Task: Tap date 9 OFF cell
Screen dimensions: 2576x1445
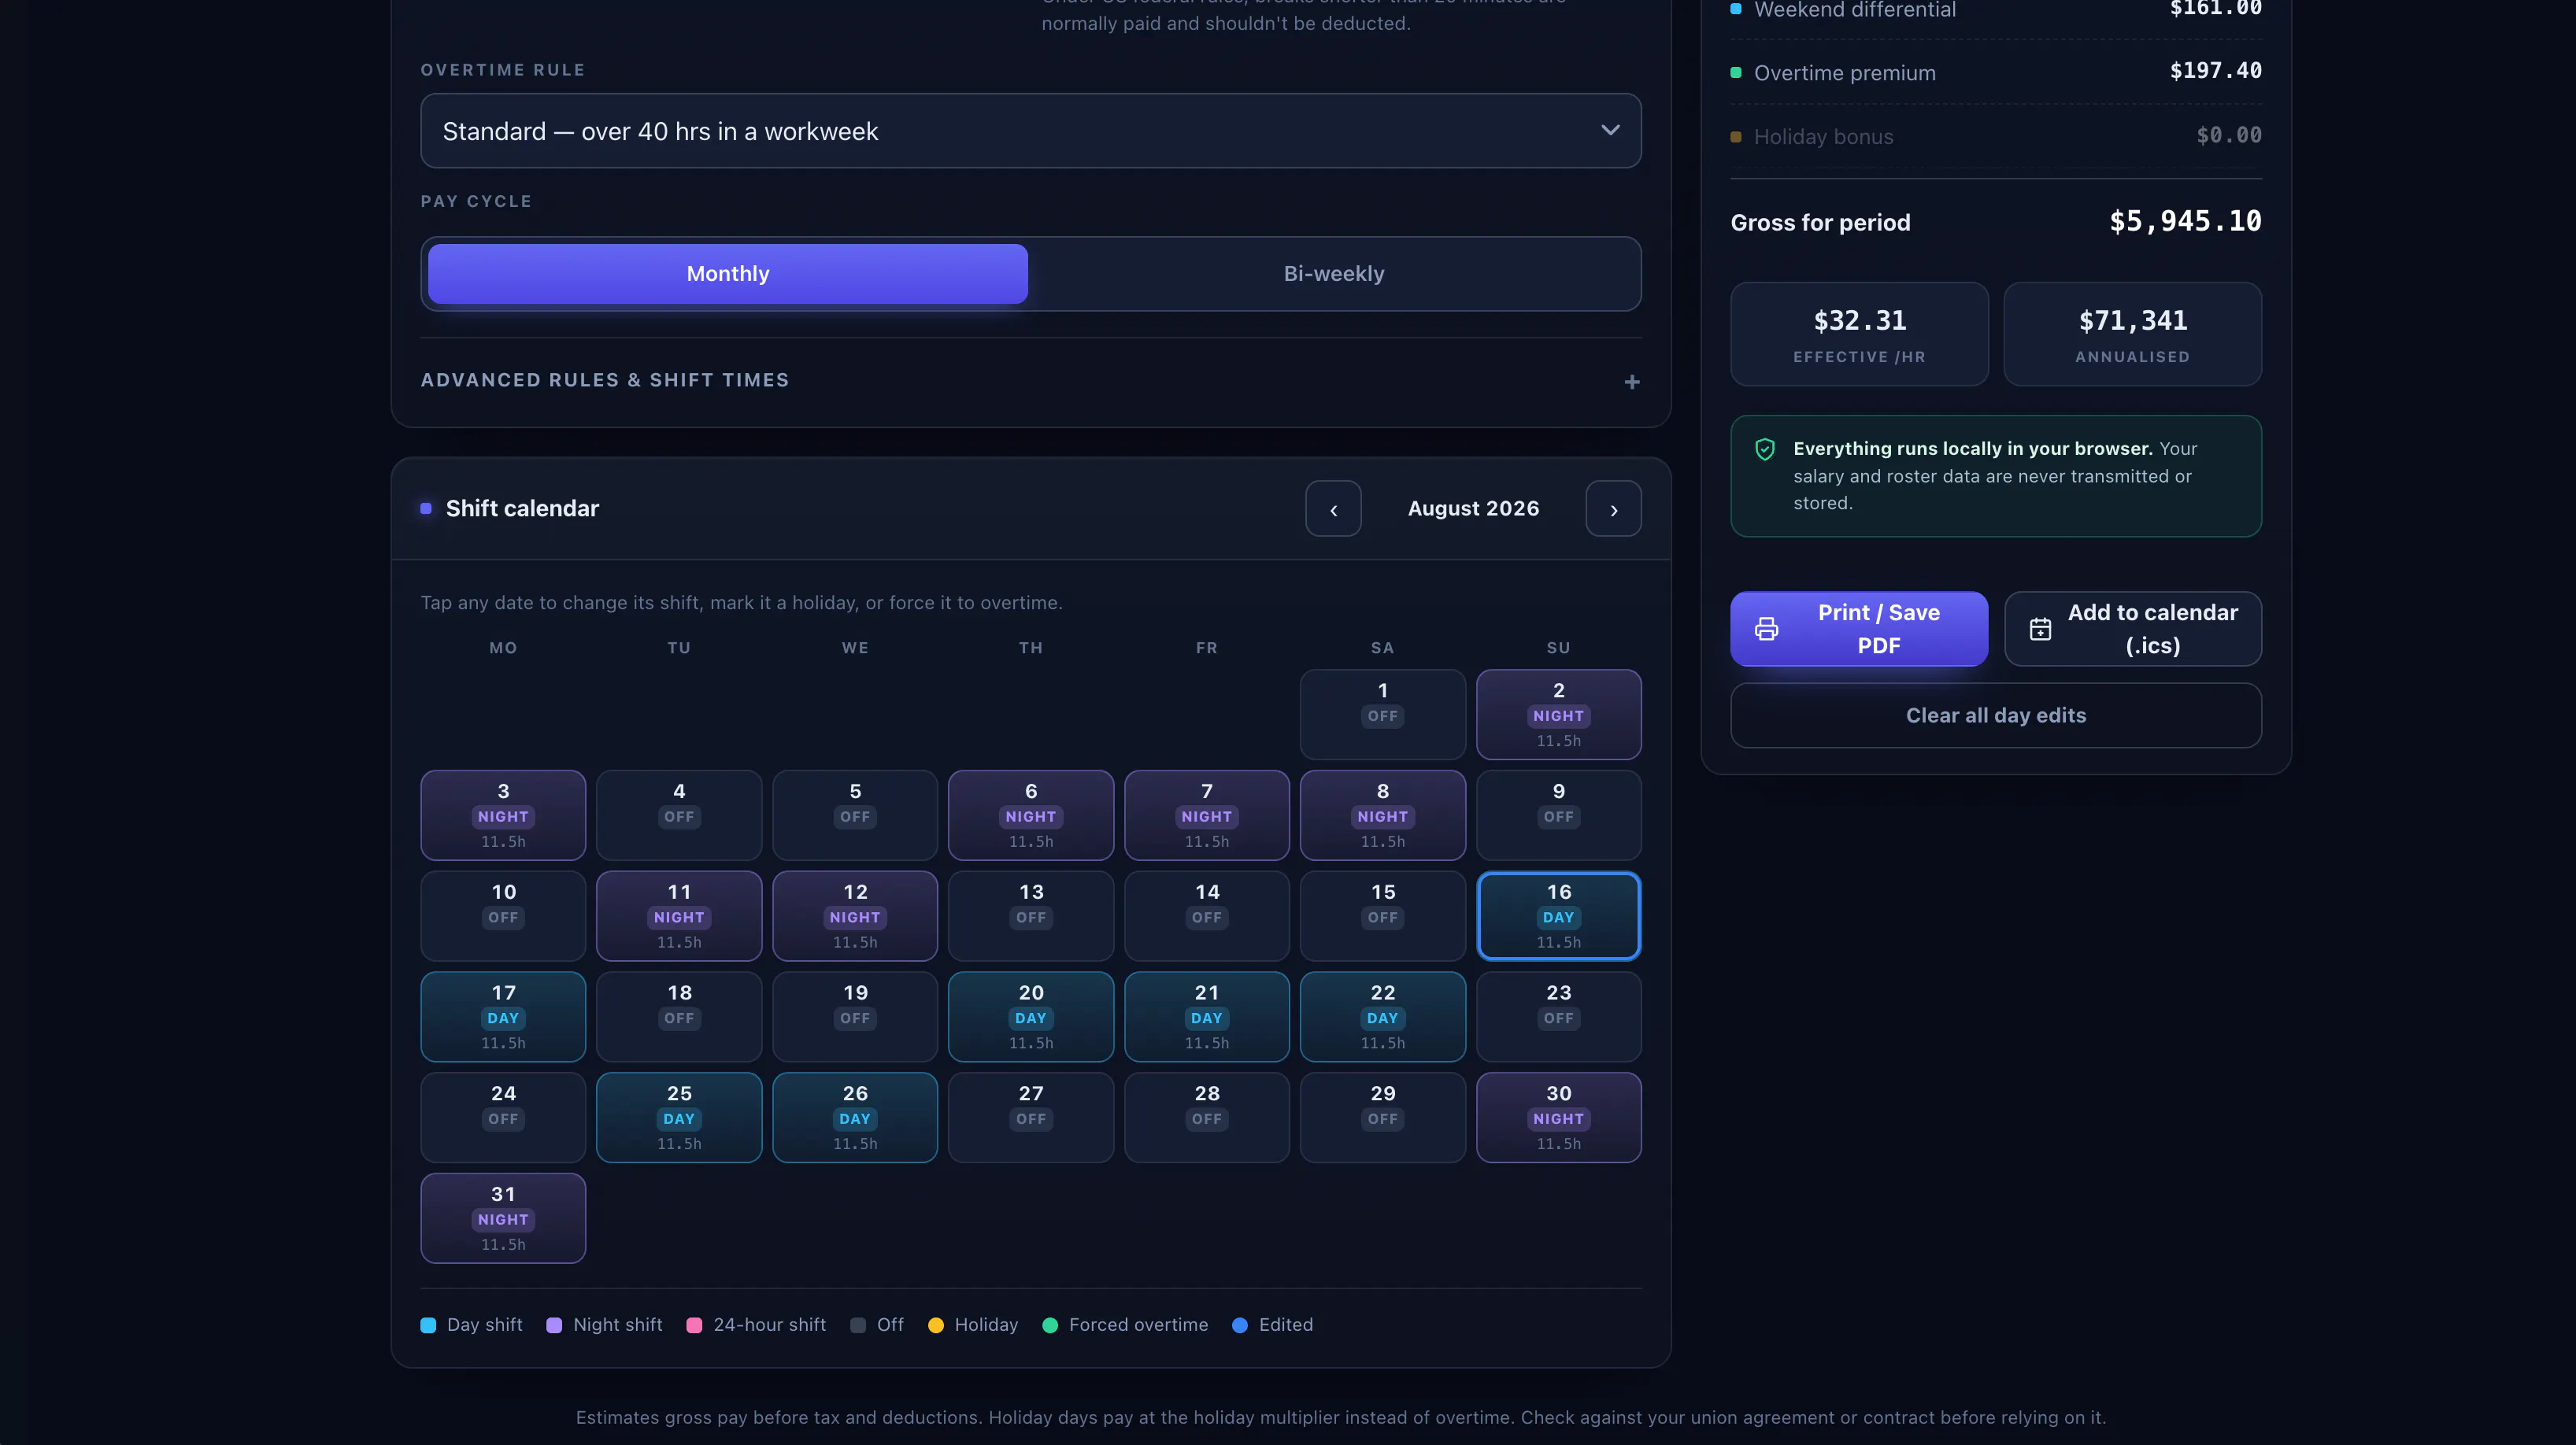Action: tap(1558, 816)
